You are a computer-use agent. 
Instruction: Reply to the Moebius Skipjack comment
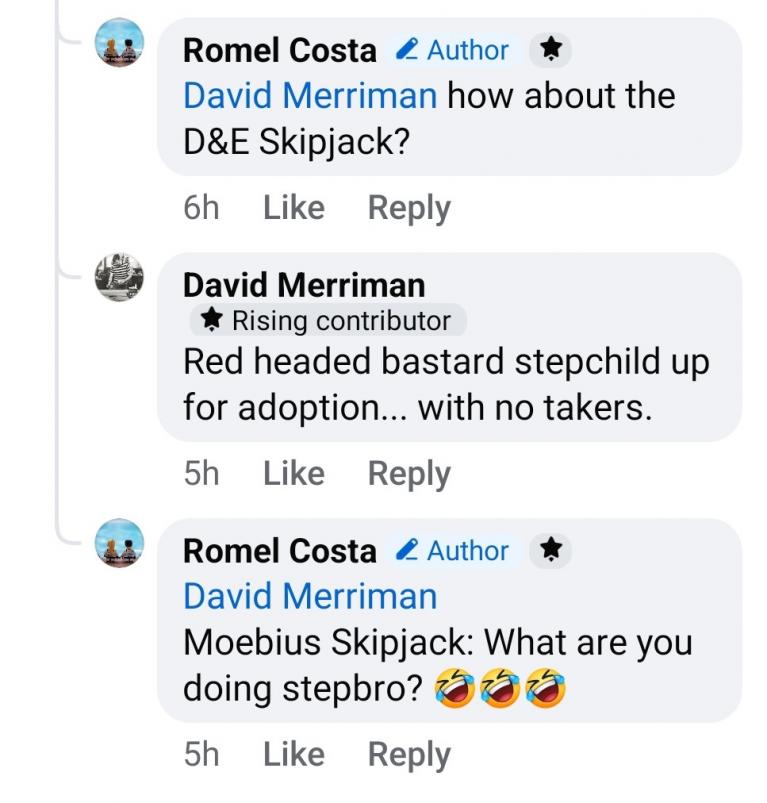pyautogui.click(x=409, y=754)
